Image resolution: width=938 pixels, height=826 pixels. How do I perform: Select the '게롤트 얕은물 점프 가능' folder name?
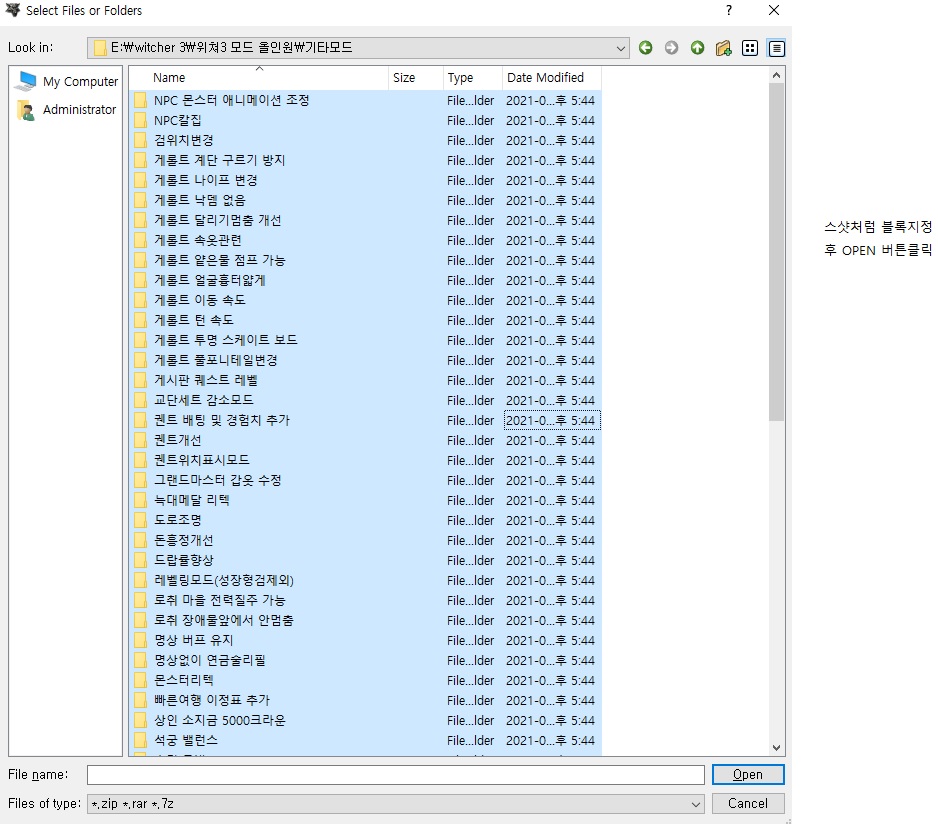click(x=220, y=260)
